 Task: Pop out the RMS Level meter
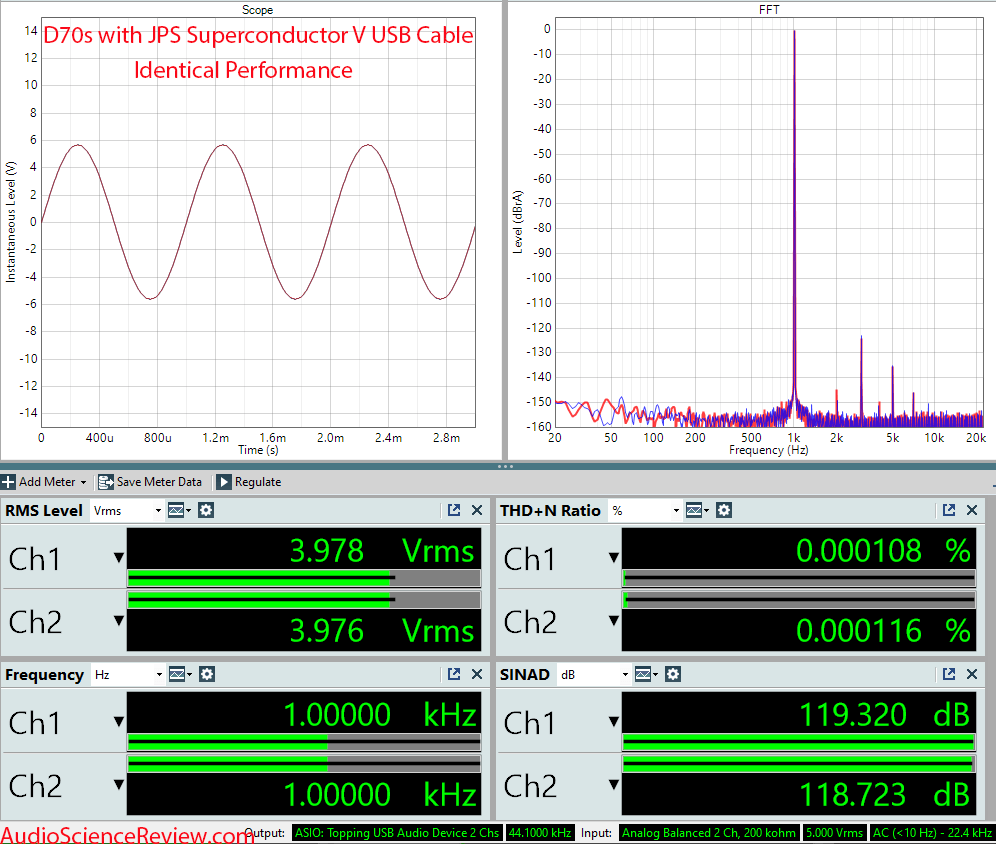454,510
